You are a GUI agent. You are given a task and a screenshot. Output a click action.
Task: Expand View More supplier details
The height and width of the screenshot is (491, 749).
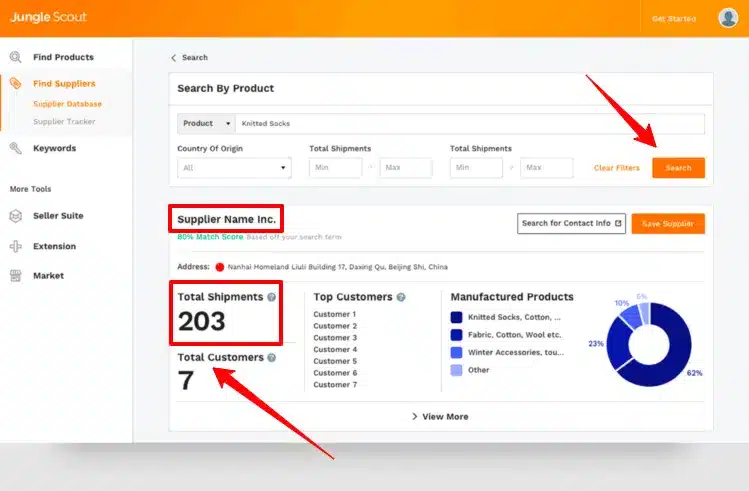point(440,416)
